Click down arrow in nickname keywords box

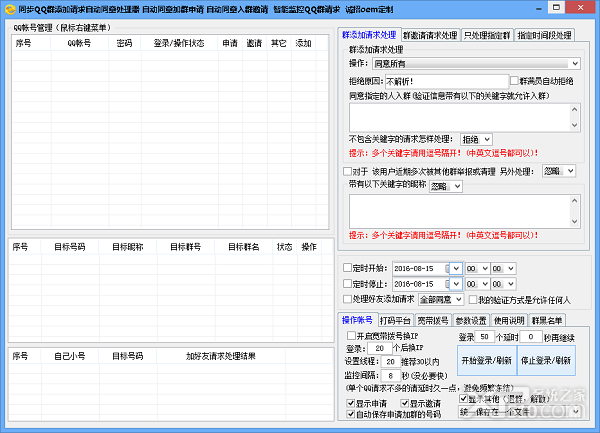tap(574, 221)
